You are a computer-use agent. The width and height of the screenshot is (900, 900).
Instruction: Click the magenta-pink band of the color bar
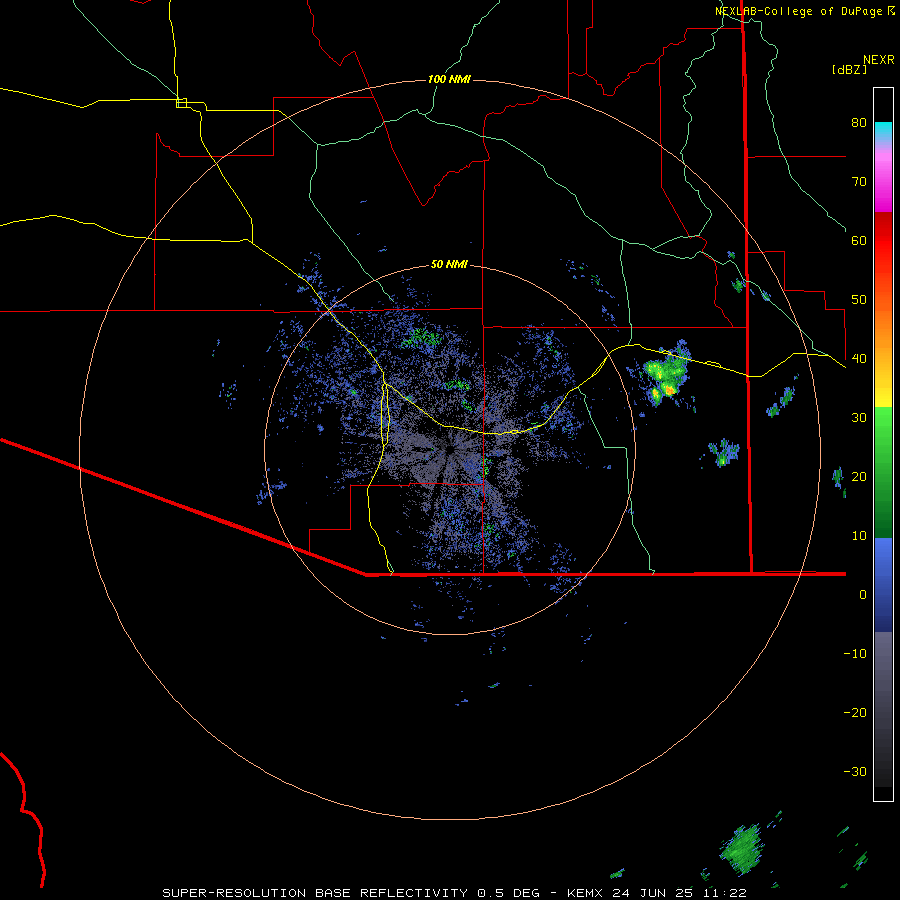pyautogui.click(x=883, y=178)
